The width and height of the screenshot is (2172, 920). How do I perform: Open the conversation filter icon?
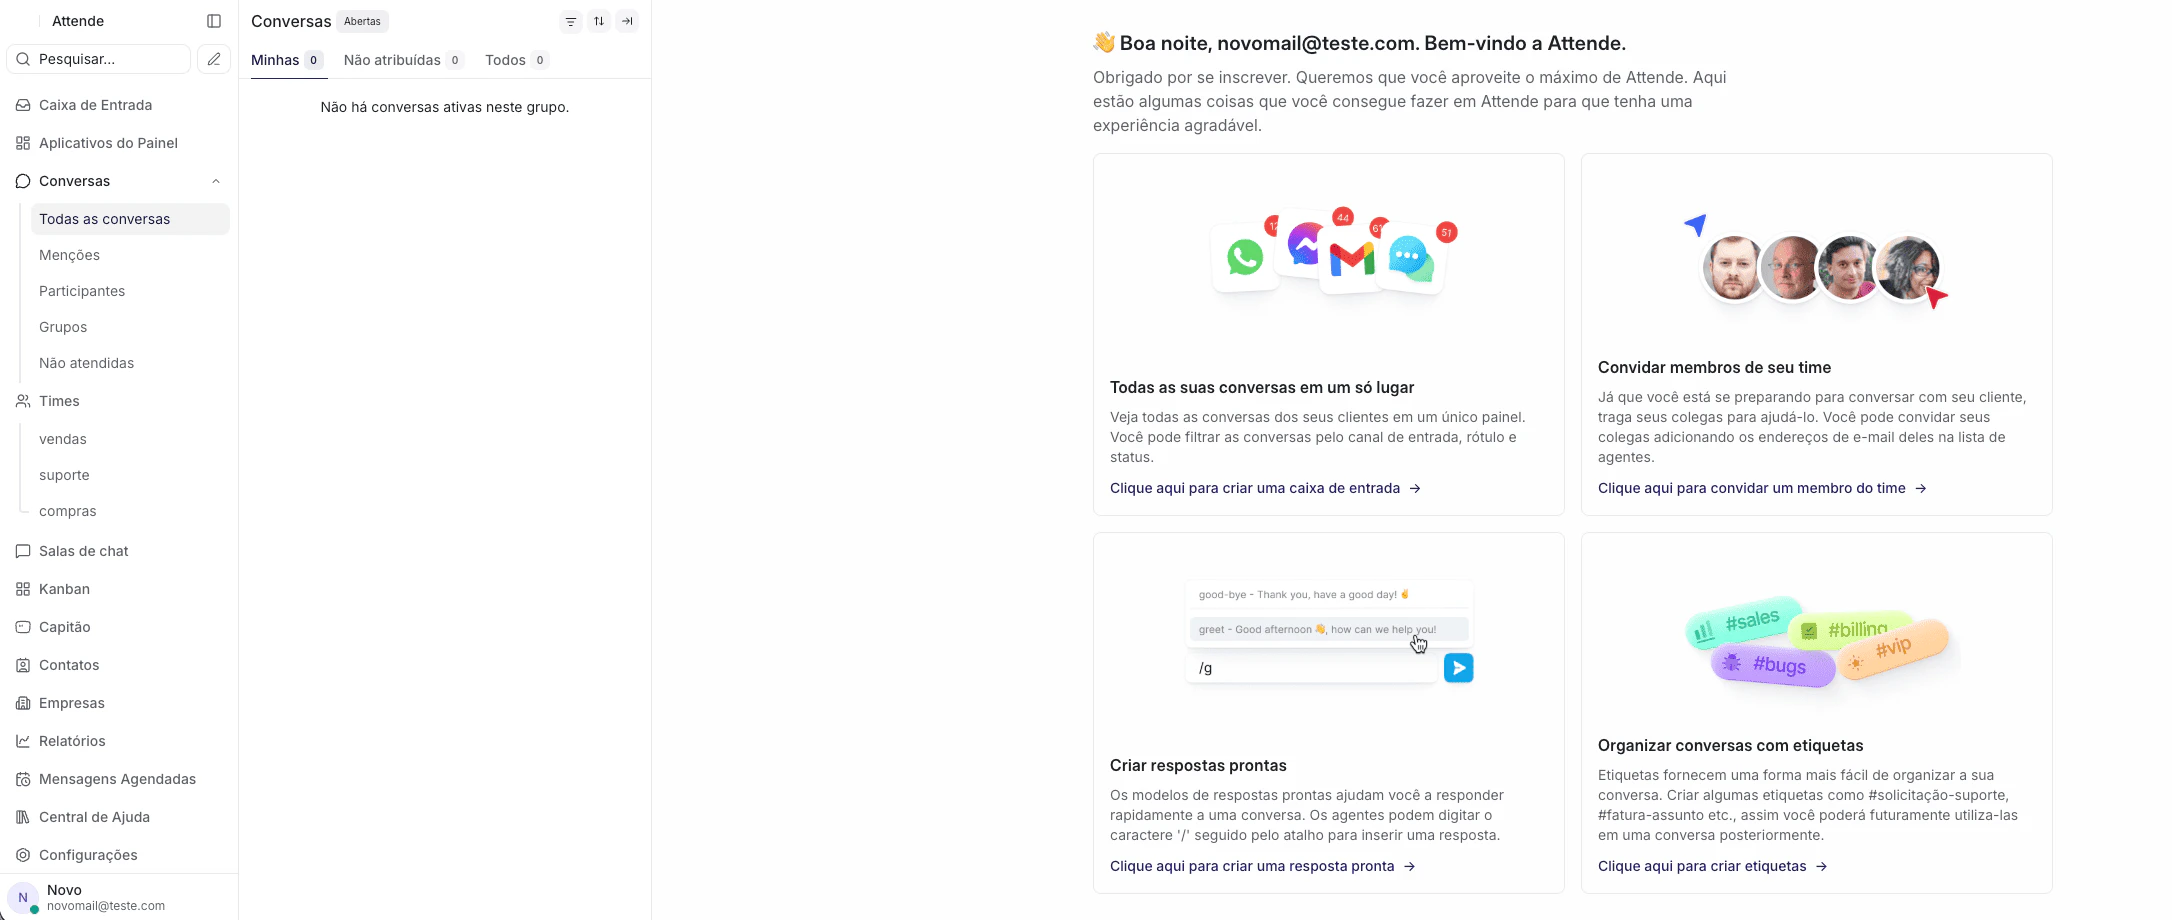pos(571,21)
